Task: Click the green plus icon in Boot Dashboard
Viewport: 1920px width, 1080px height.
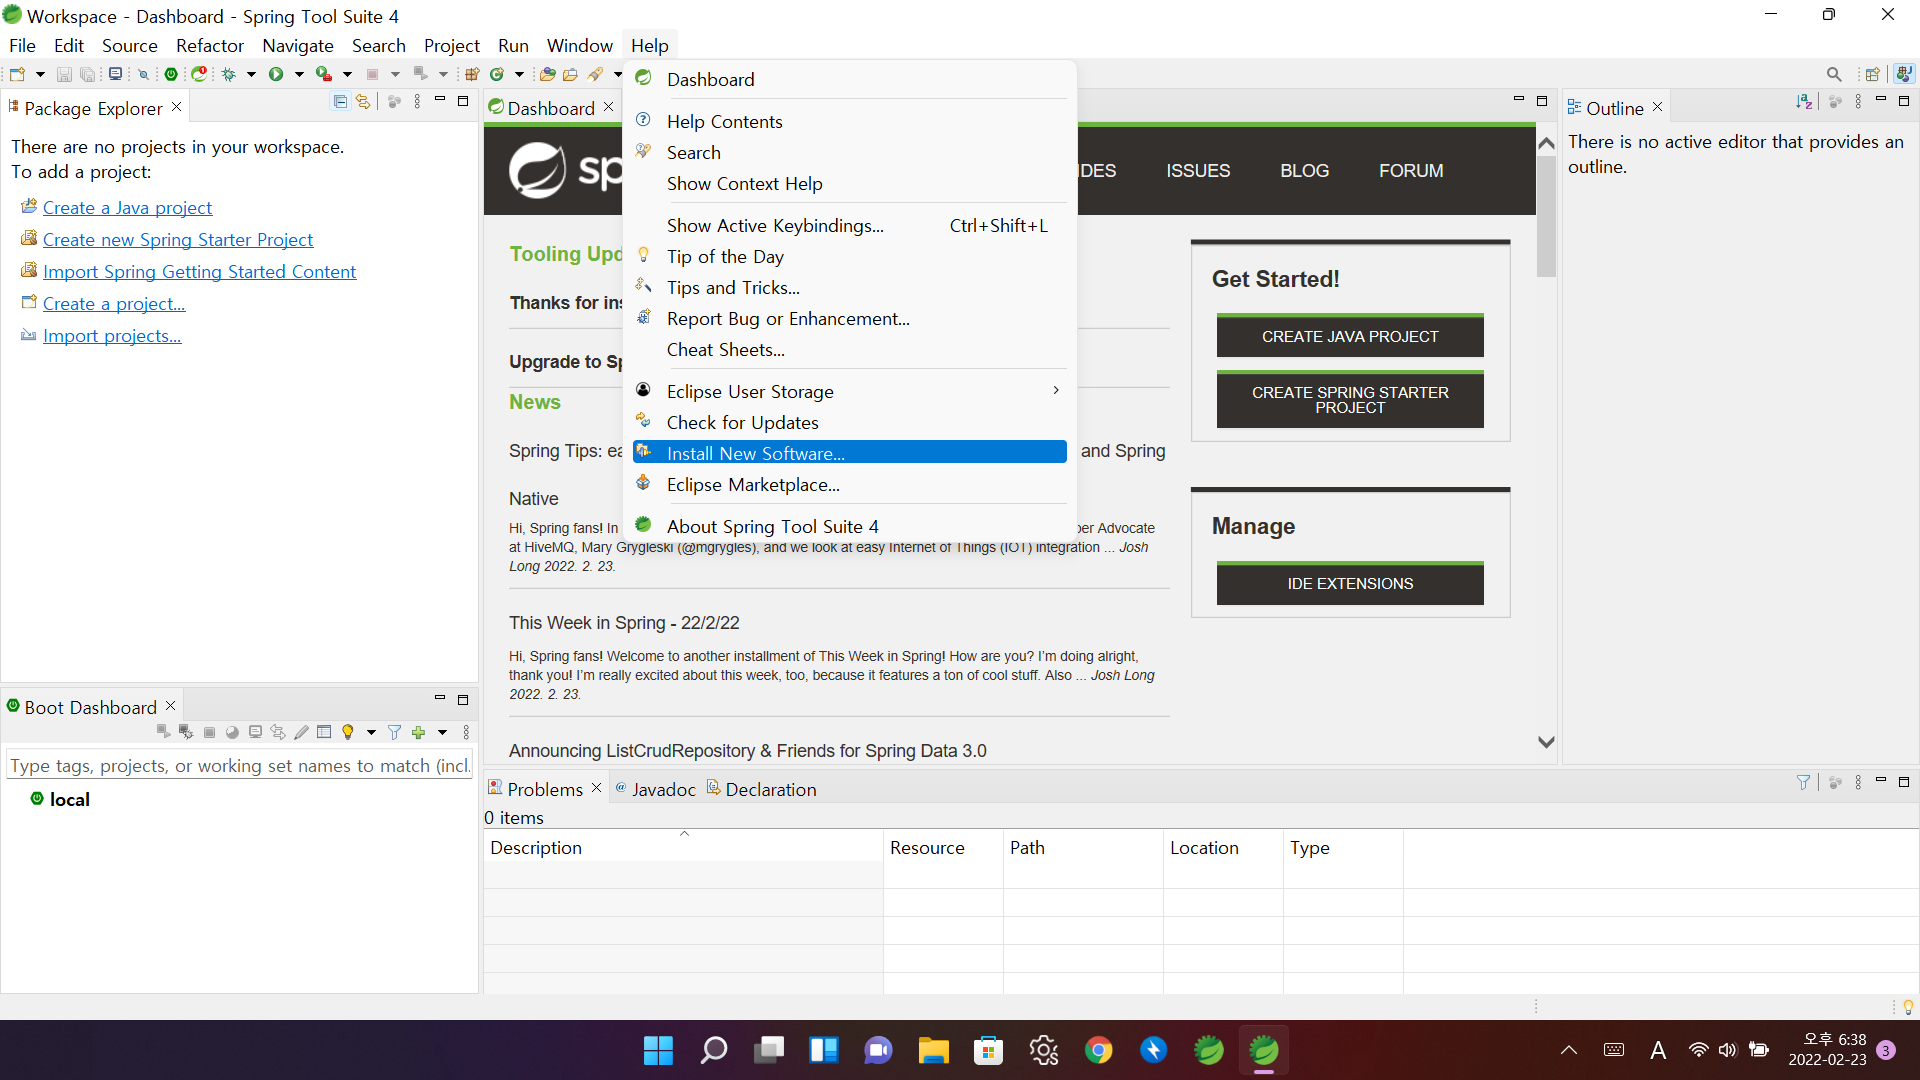Action: [418, 732]
